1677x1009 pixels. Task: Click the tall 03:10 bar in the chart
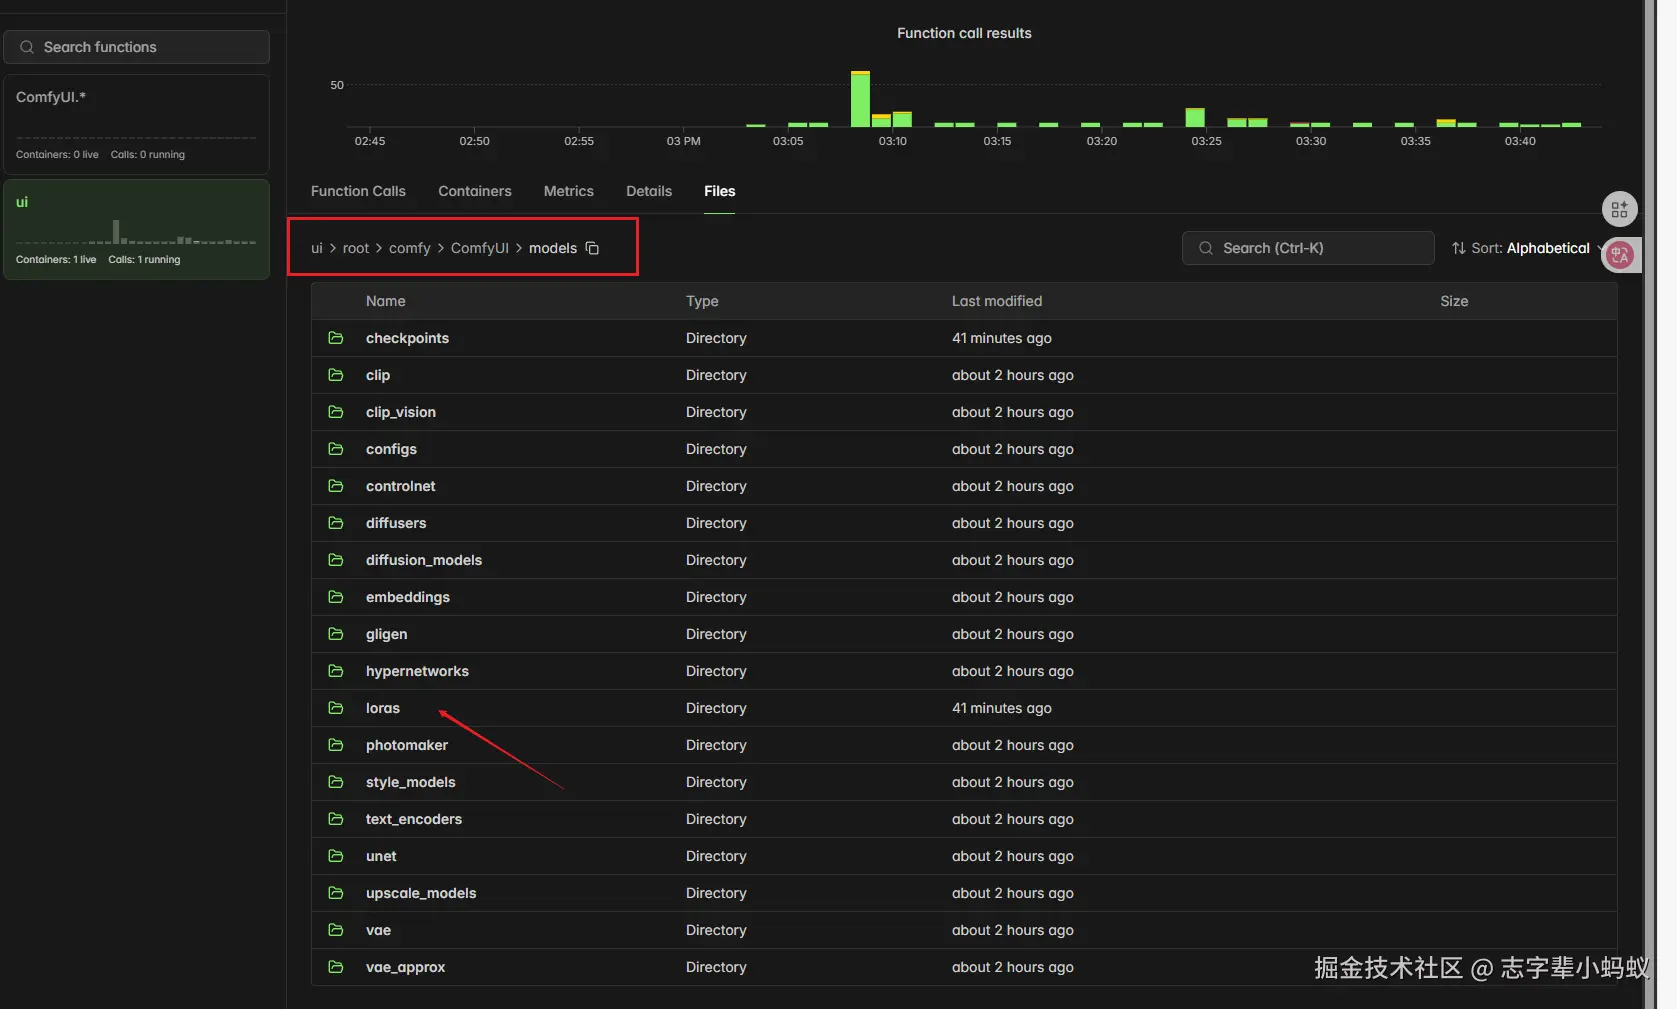coord(860,99)
